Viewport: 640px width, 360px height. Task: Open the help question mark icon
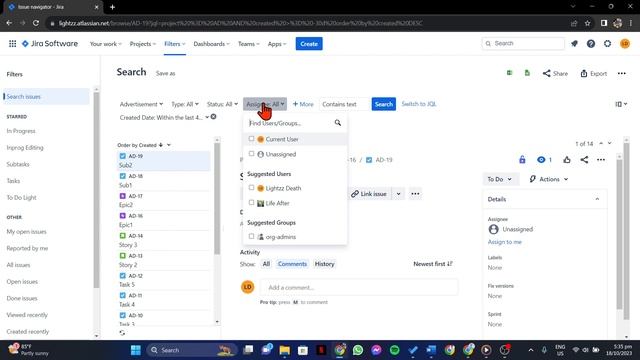pos(591,43)
